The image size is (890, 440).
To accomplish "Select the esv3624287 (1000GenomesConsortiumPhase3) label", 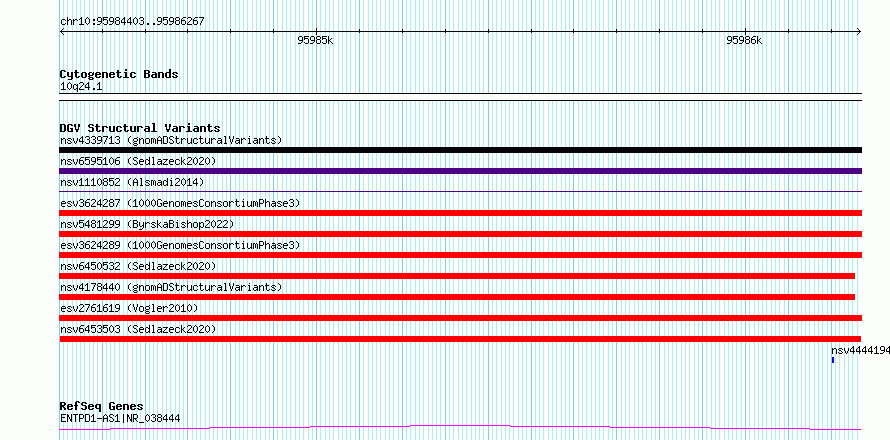I will (180, 203).
